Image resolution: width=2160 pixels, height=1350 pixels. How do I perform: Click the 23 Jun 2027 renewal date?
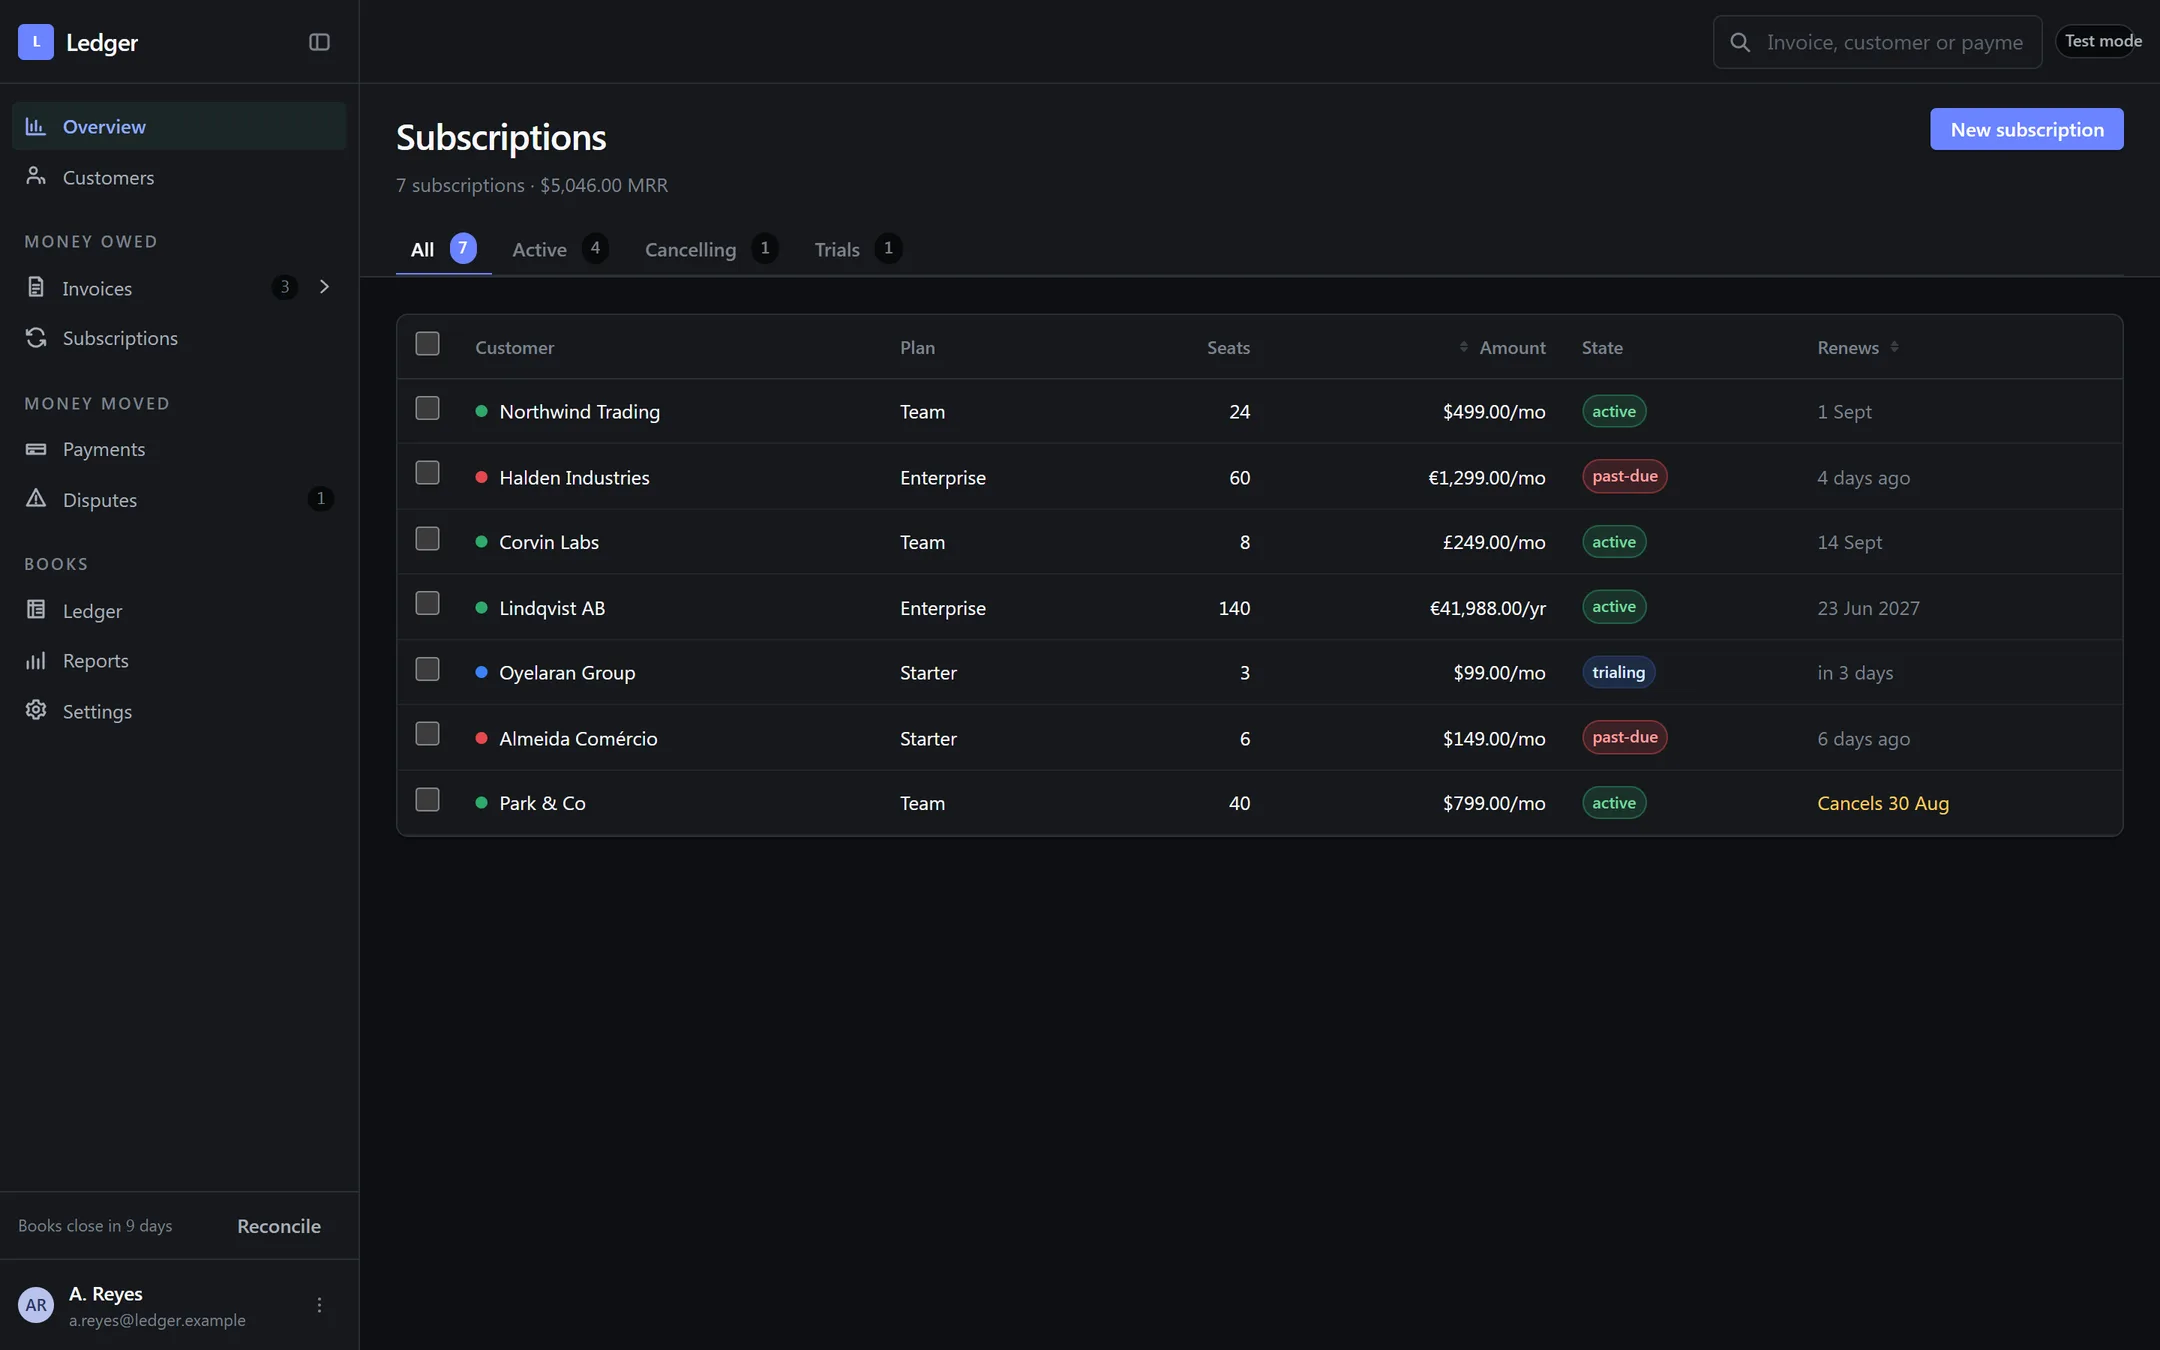pos(1868,608)
